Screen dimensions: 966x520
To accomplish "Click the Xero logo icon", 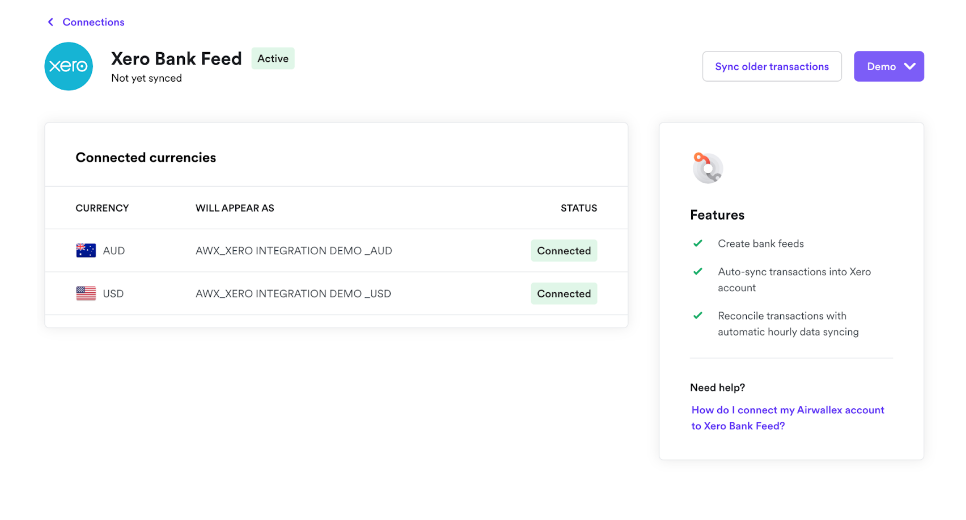I will click(x=68, y=66).
